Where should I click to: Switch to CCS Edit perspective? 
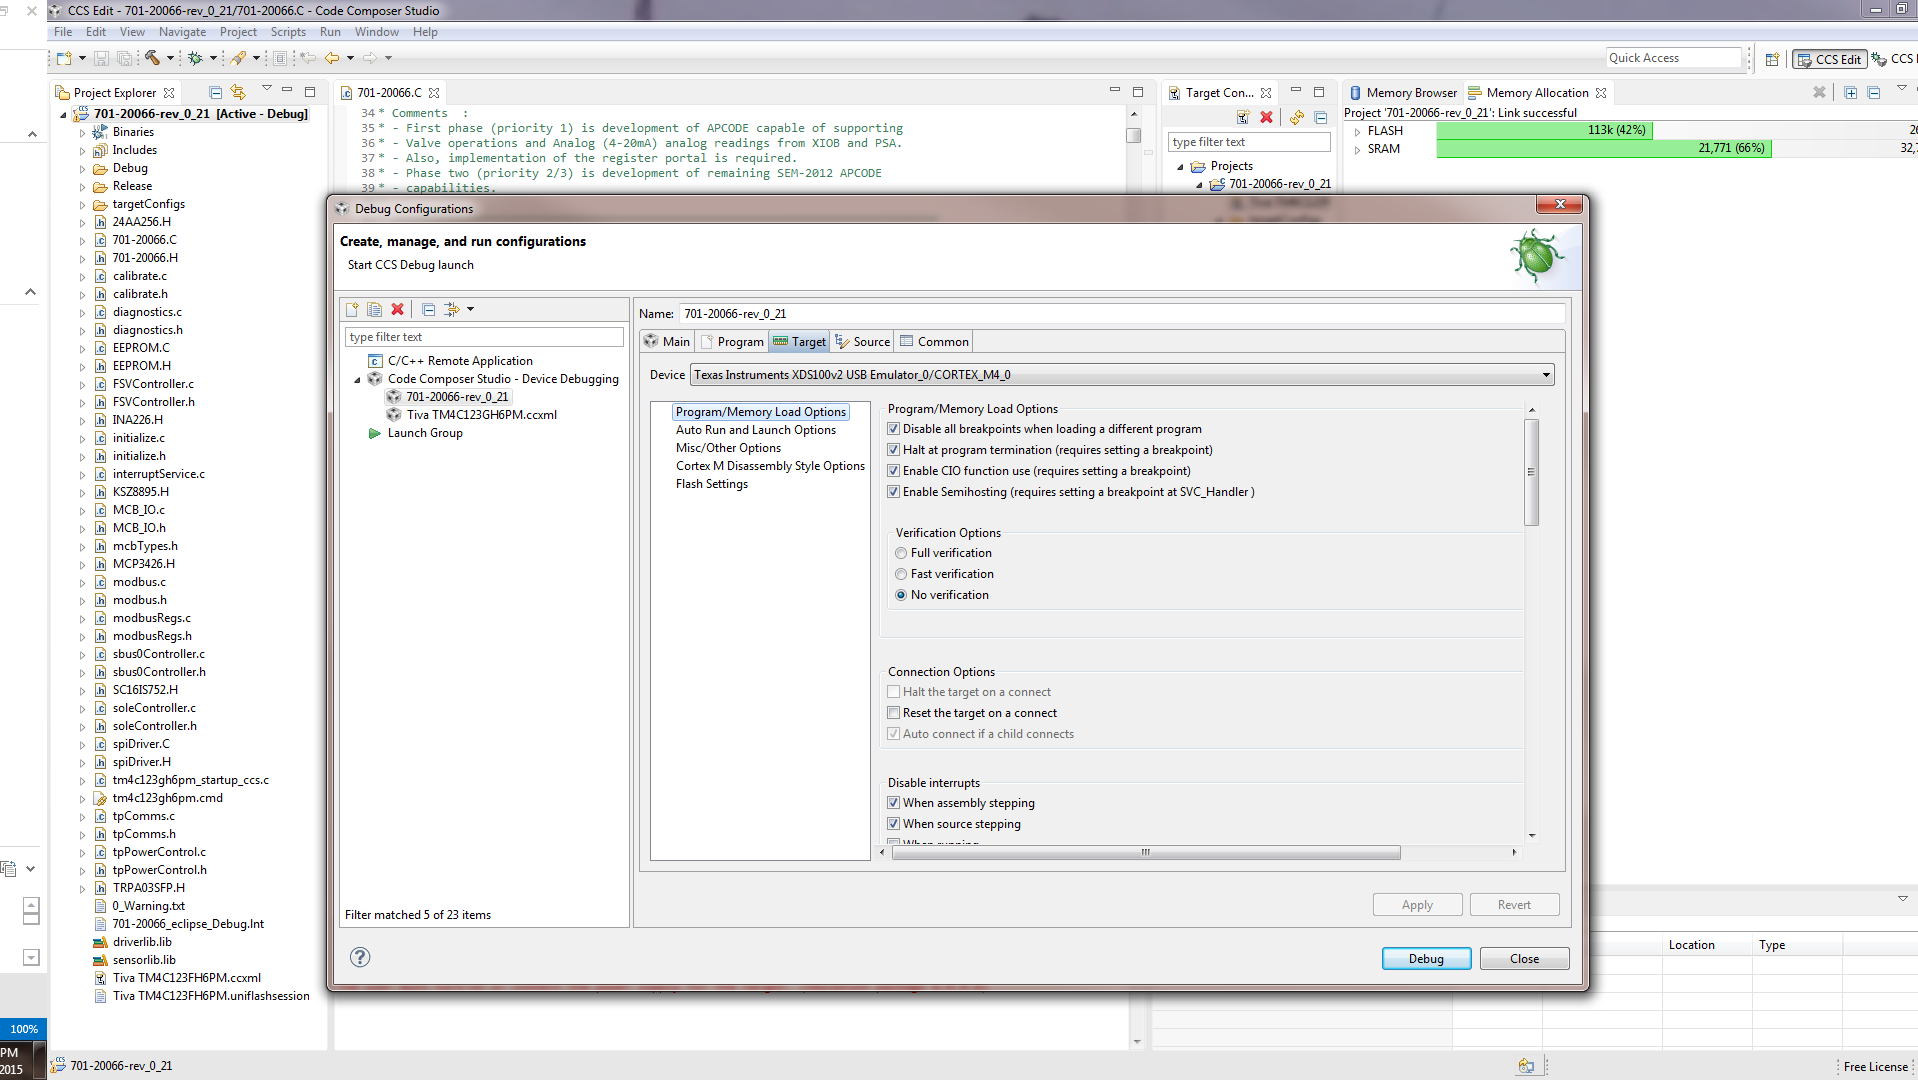pos(1830,59)
